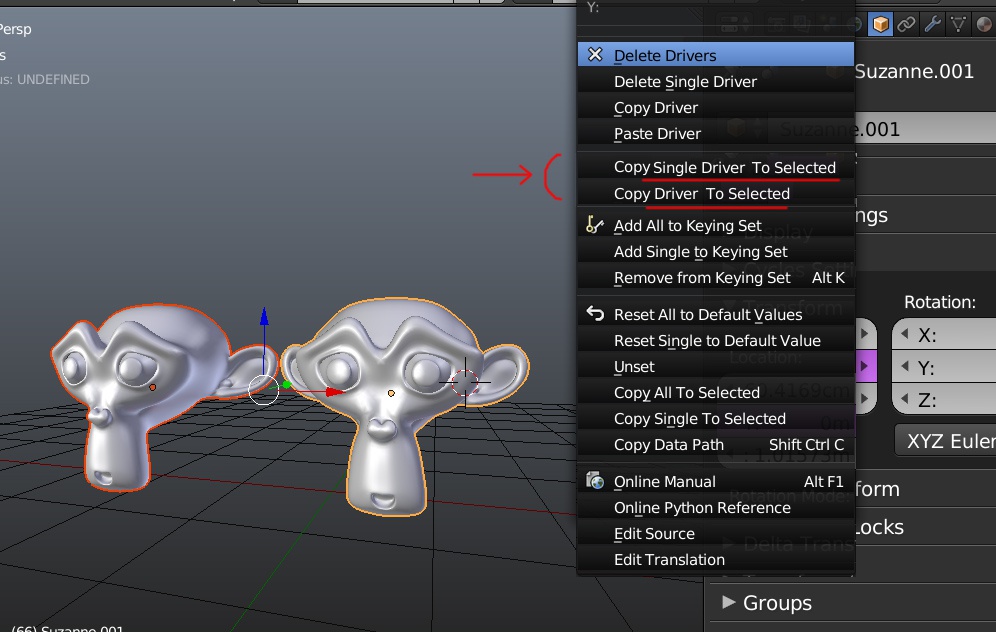Click Copy Driver To Selected
Viewport: 996px width, 632px height.
716,194
